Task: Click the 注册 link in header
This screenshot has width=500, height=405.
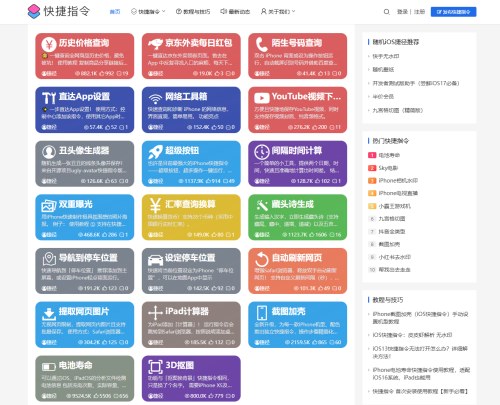Action: click(419, 12)
